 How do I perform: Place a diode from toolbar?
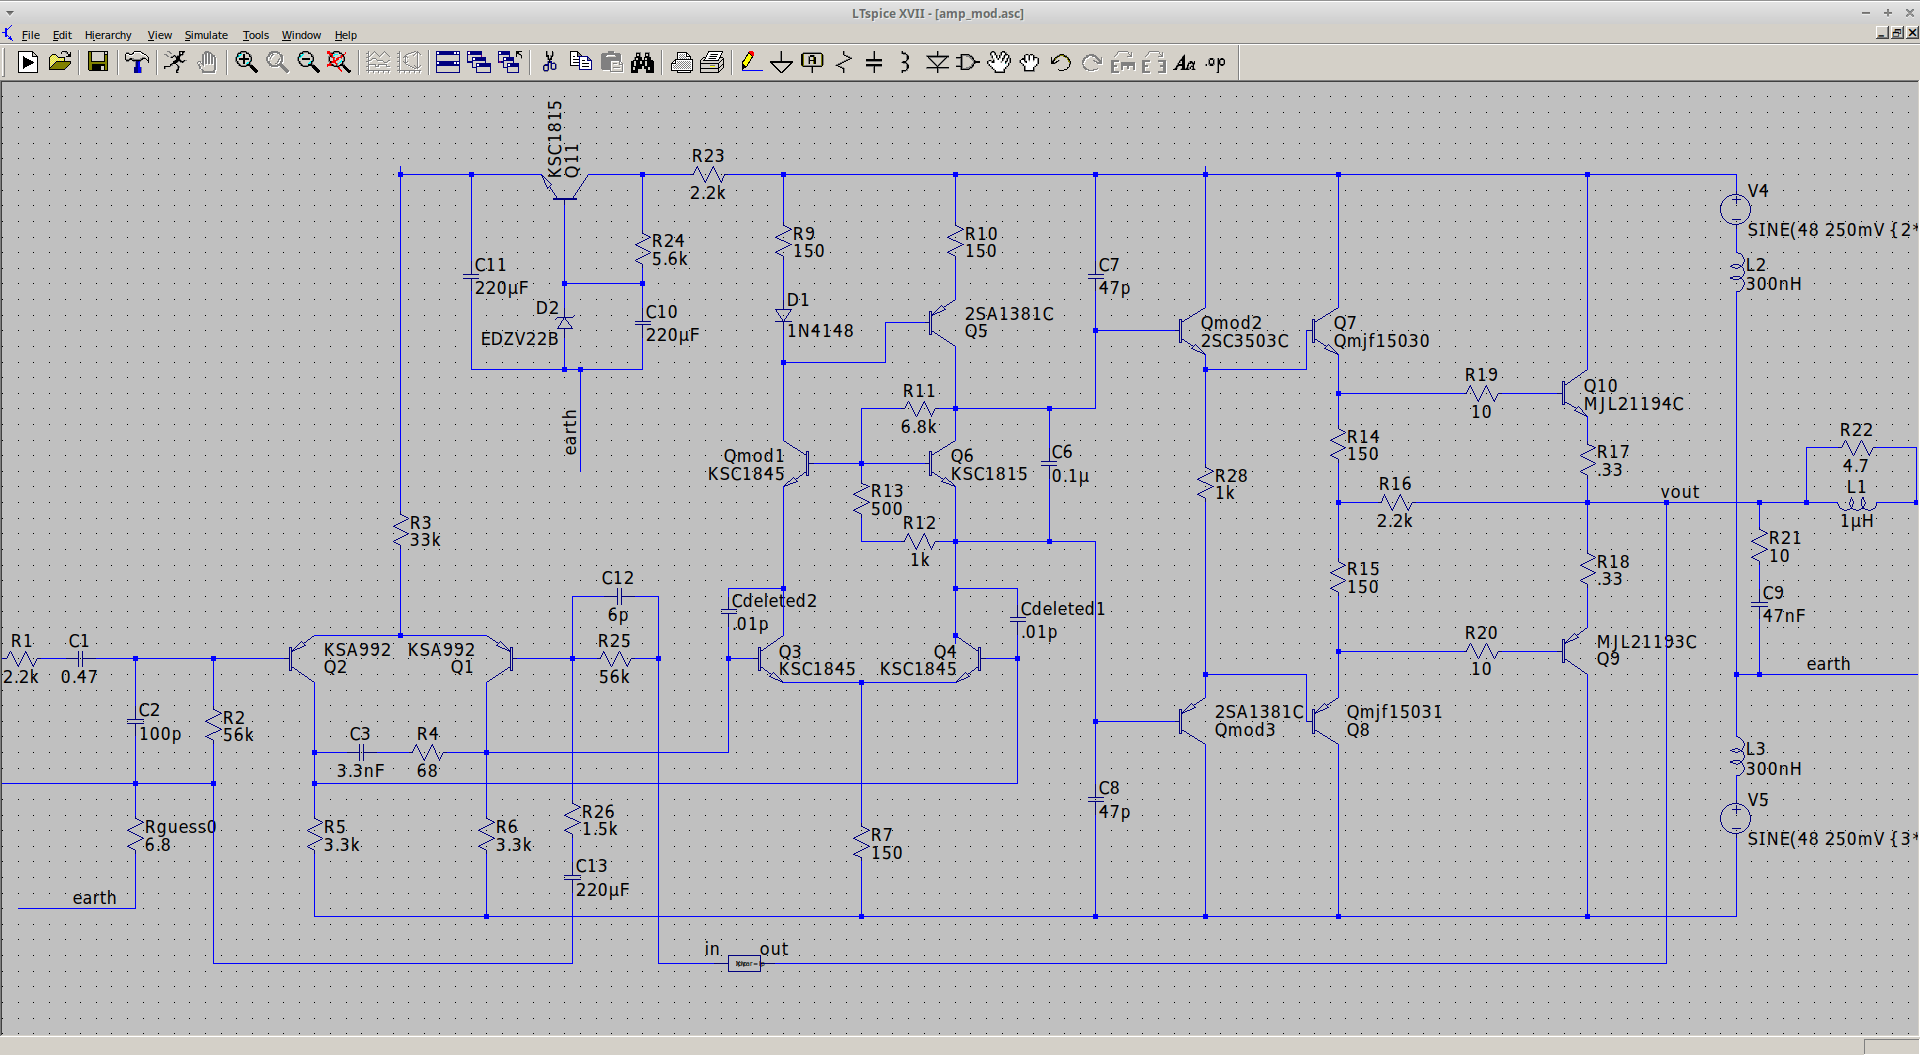pyautogui.click(x=937, y=63)
